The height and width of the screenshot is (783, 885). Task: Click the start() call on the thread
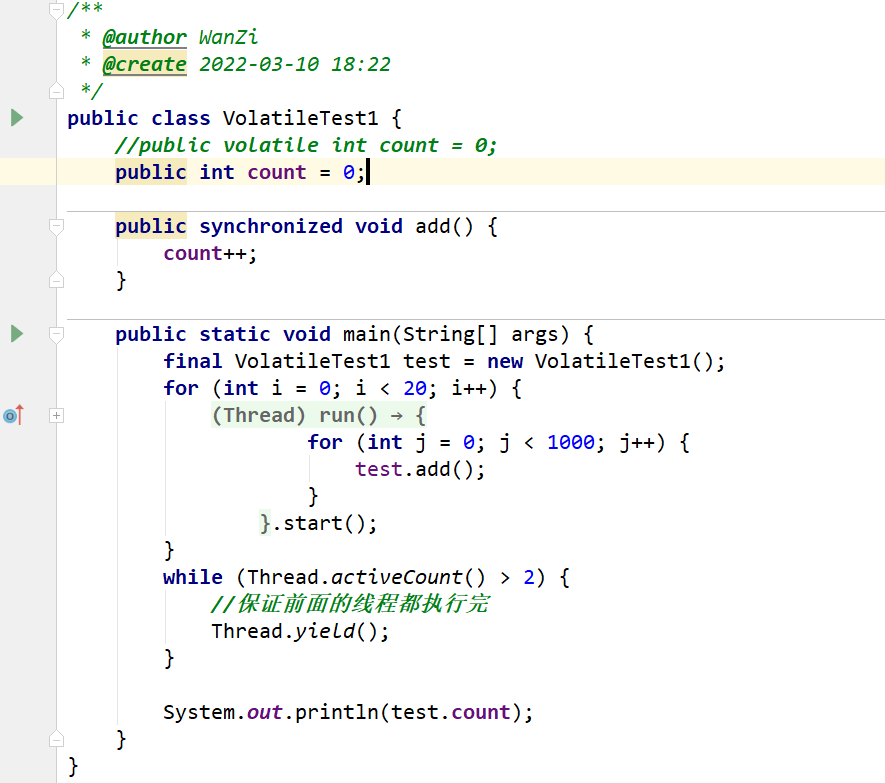[x=320, y=523]
